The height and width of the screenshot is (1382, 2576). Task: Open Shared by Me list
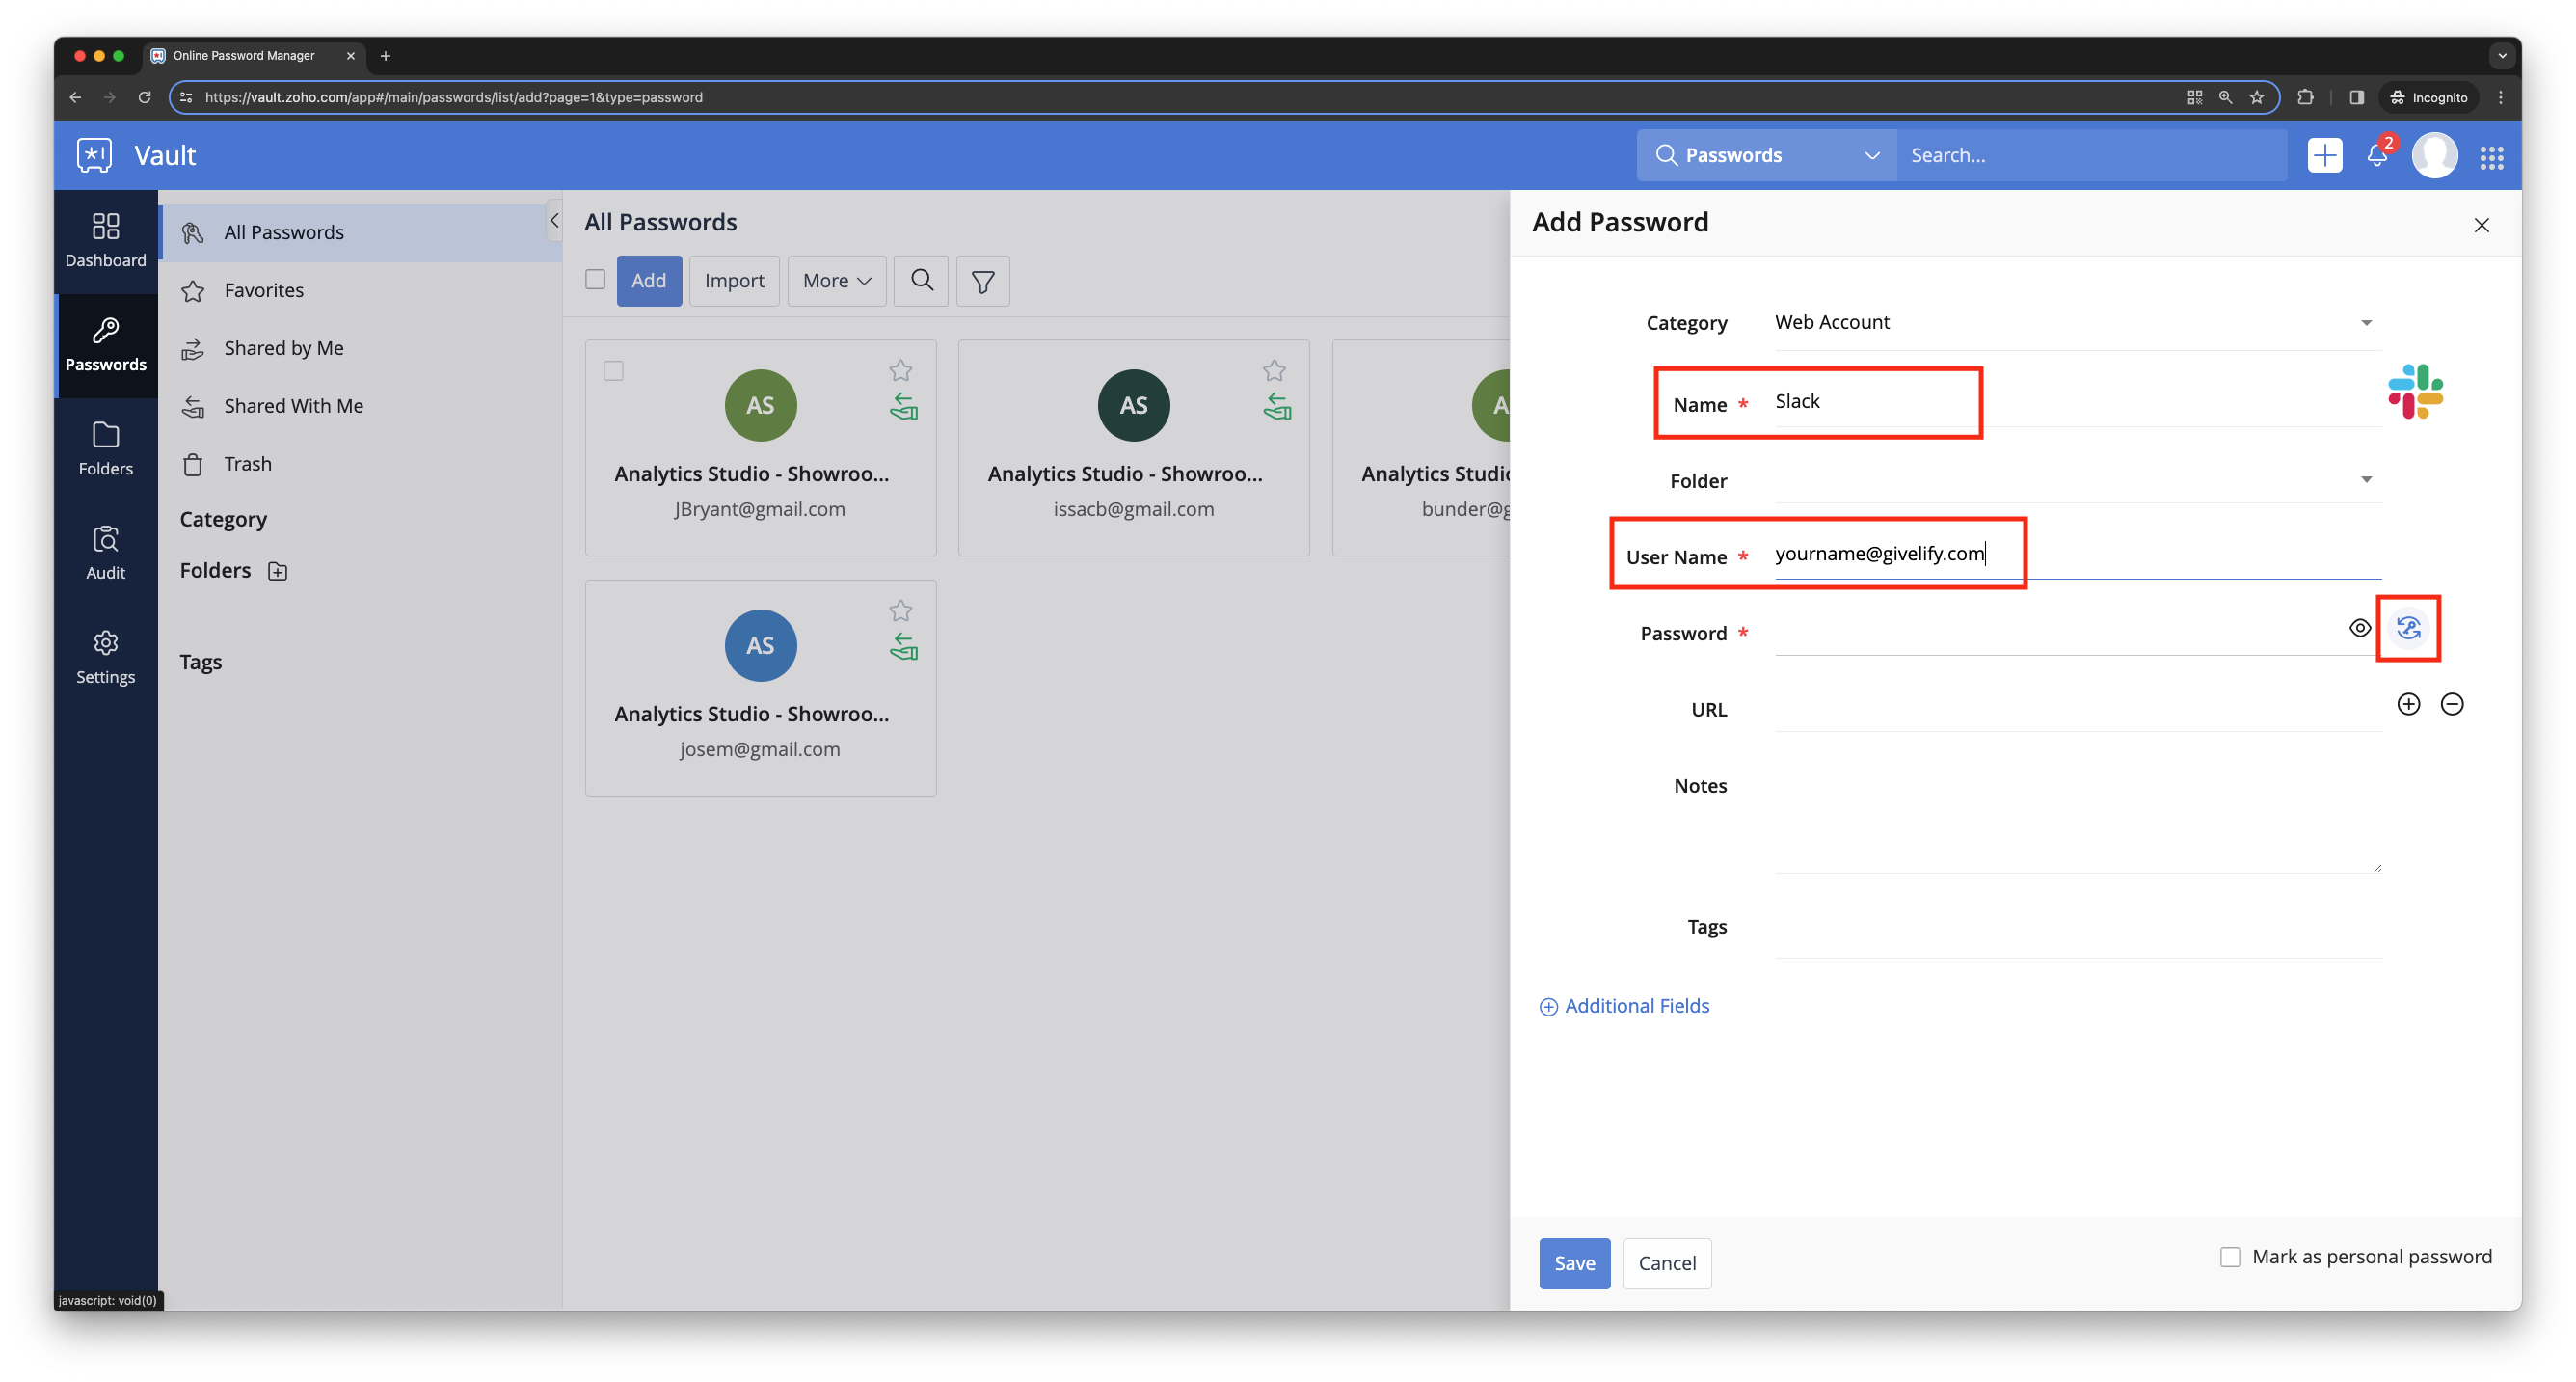360,348
